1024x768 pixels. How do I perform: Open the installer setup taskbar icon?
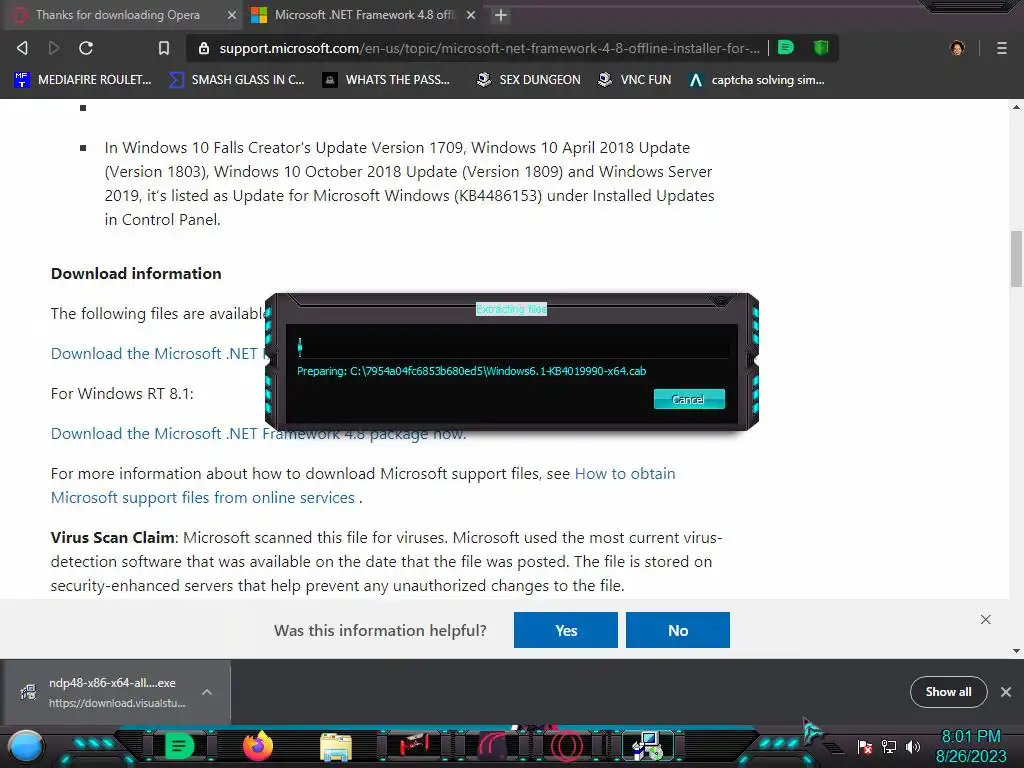647,746
